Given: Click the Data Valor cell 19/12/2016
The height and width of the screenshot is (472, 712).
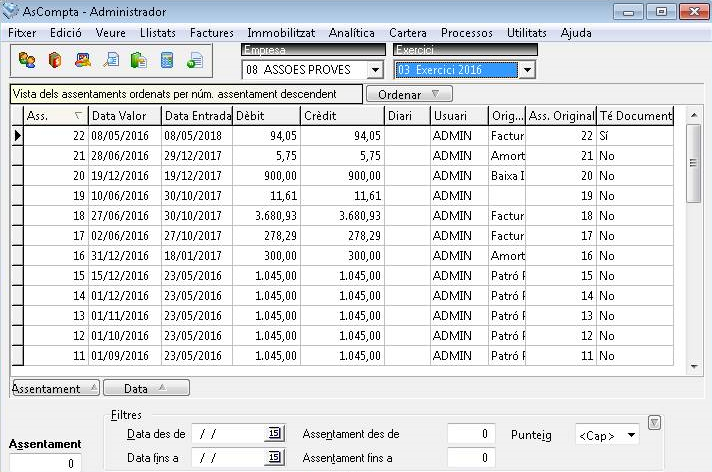Looking at the screenshot, I should (125, 175).
